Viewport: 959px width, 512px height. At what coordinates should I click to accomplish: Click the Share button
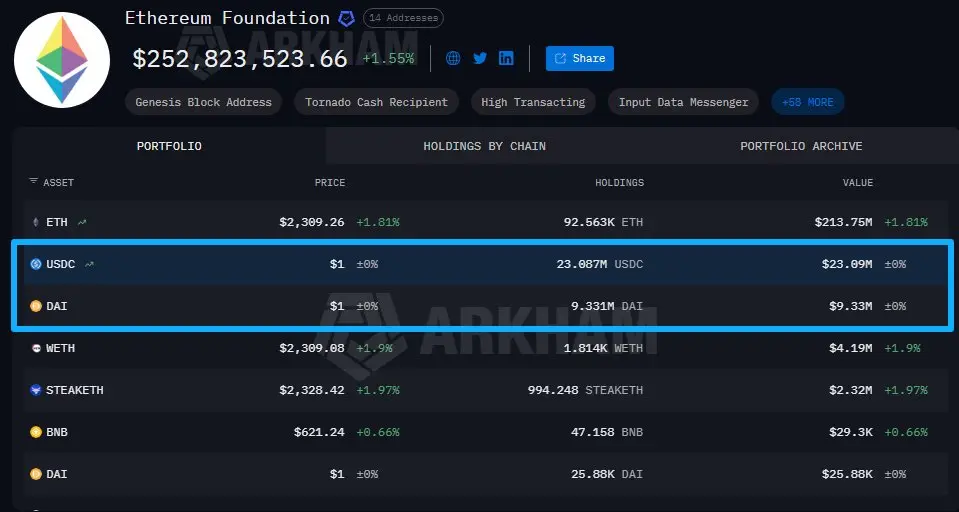click(x=580, y=58)
